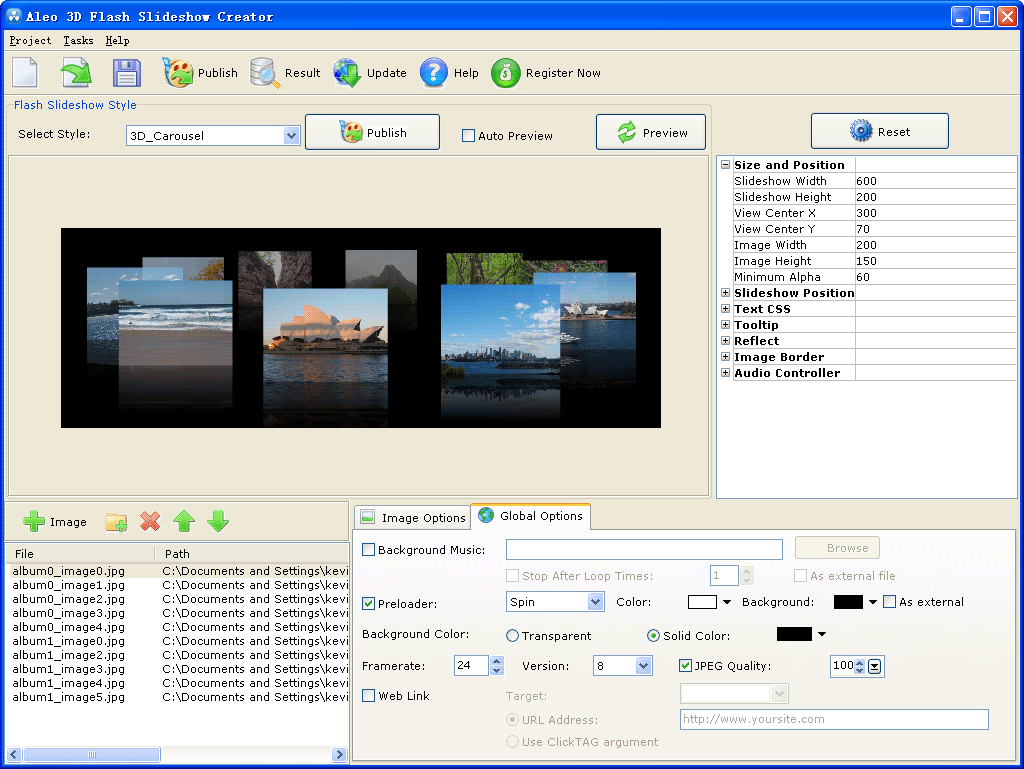Viewport: 1024px width, 769px height.
Task: Click the Preview button
Action: click(x=650, y=131)
